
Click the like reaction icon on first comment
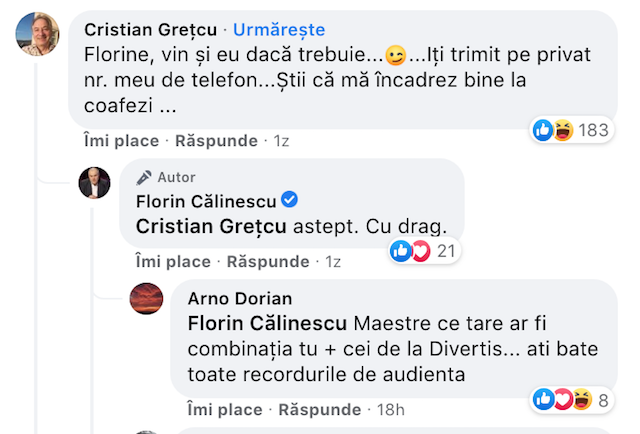click(x=543, y=130)
